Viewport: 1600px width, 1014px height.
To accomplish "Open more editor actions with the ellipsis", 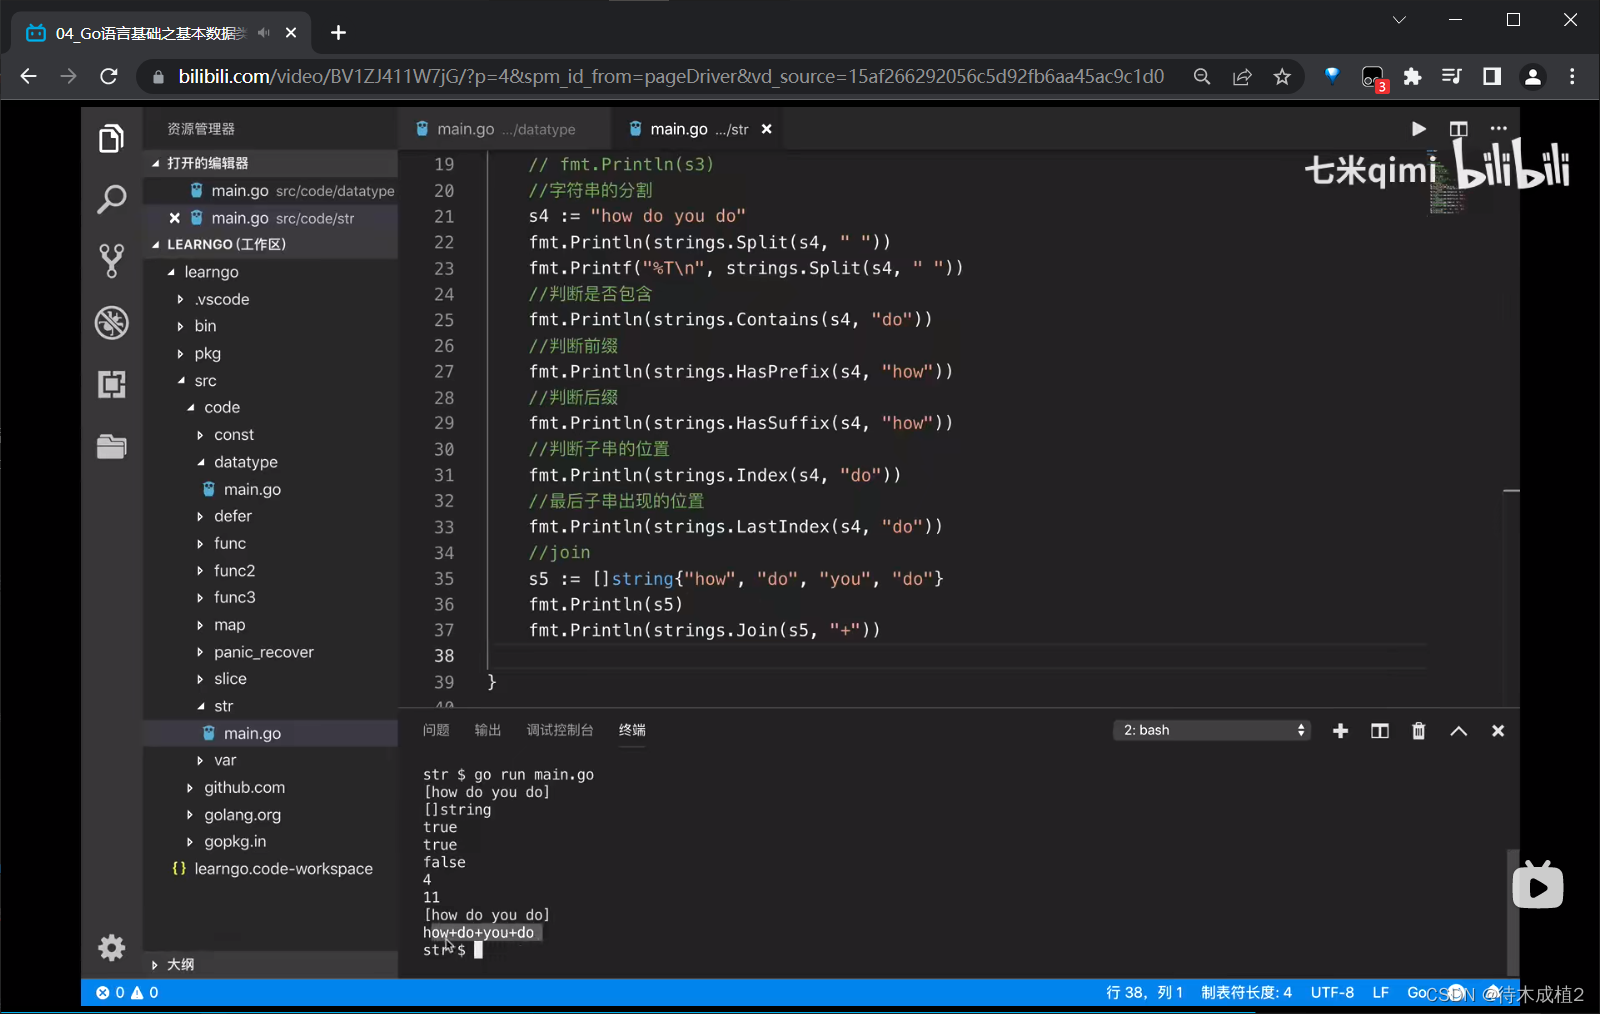I will 1498,129.
